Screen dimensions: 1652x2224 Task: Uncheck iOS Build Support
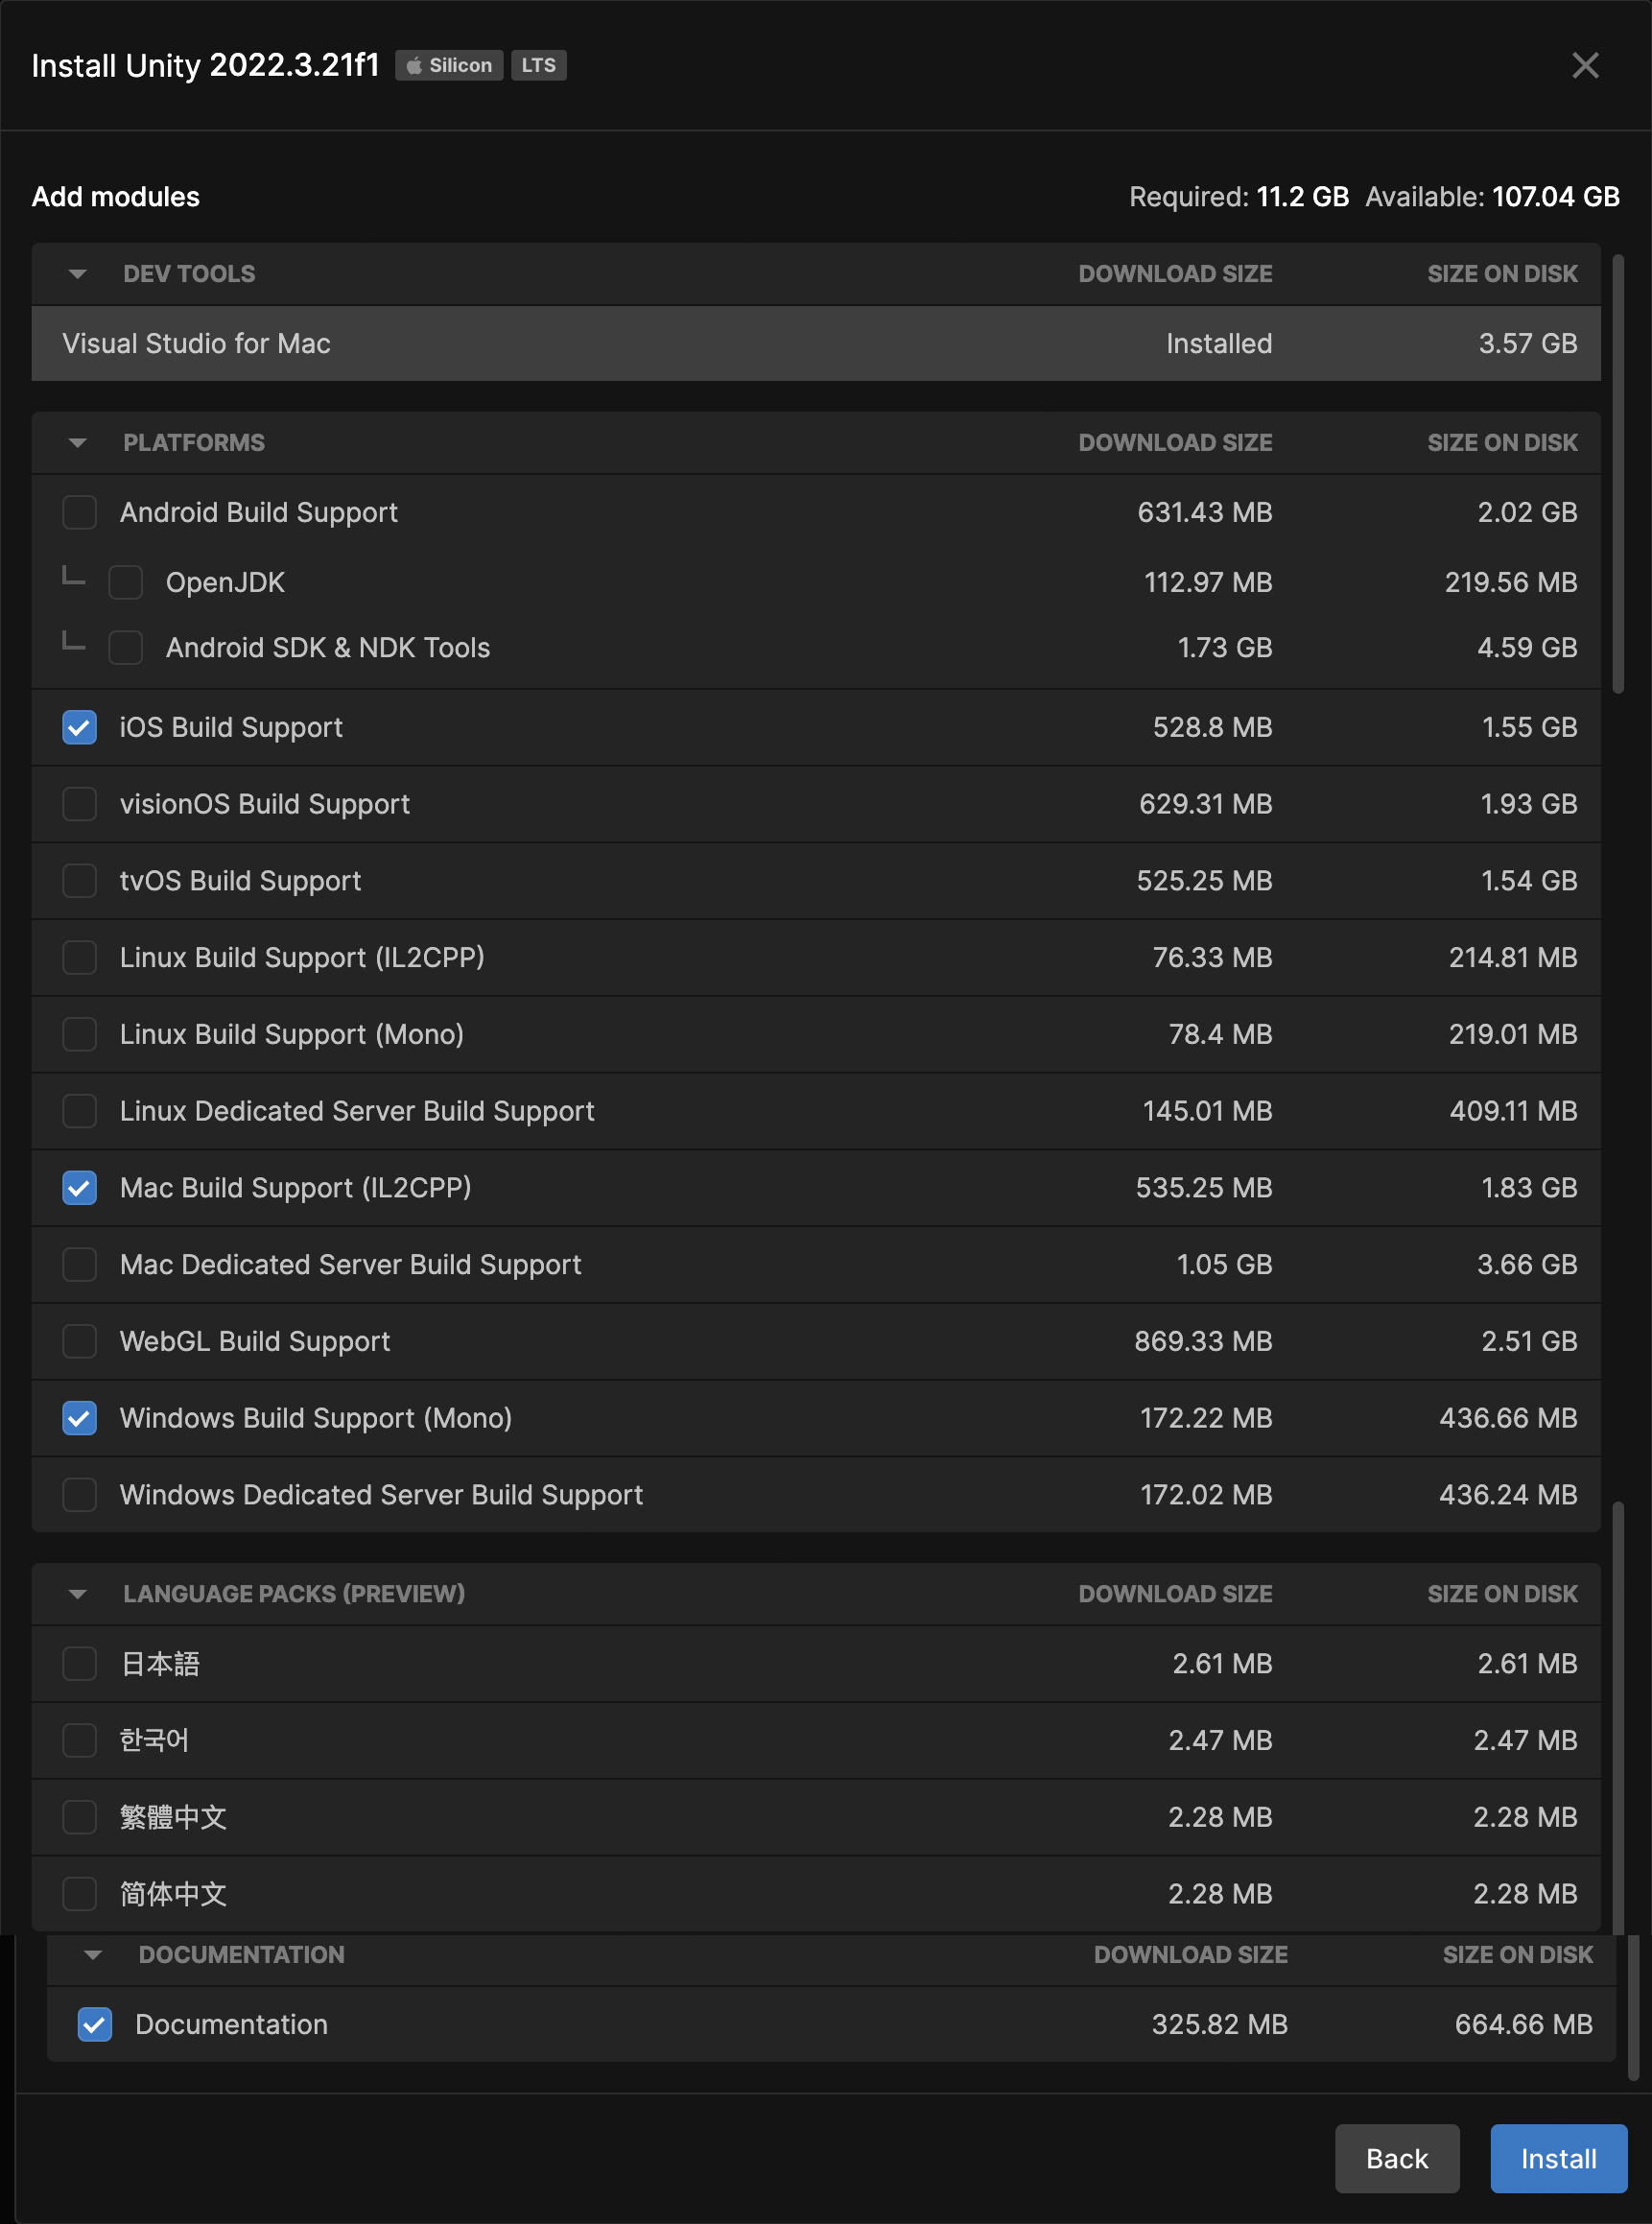(80, 728)
